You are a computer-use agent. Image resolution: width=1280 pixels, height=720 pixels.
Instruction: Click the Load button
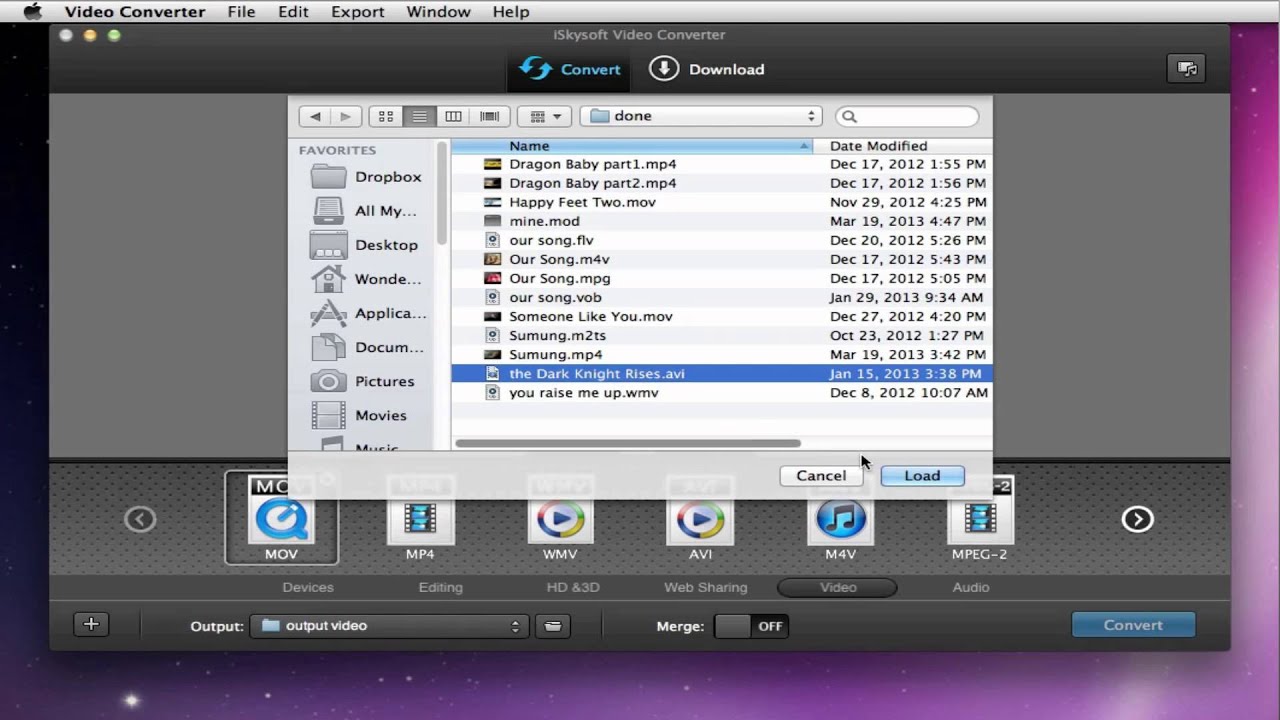pyautogui.click(x=922, y=476)
